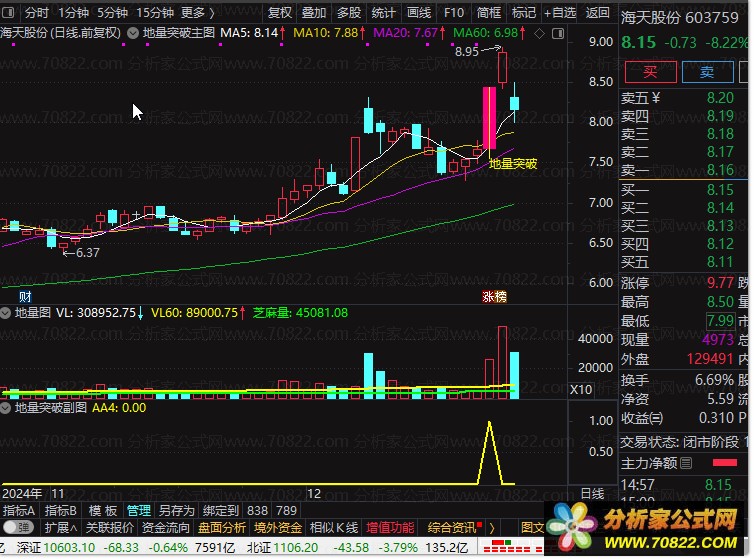This screenshot has height=559, width=754.
Task: Switch to 简框 simple frame
Action: pos(489,13)
